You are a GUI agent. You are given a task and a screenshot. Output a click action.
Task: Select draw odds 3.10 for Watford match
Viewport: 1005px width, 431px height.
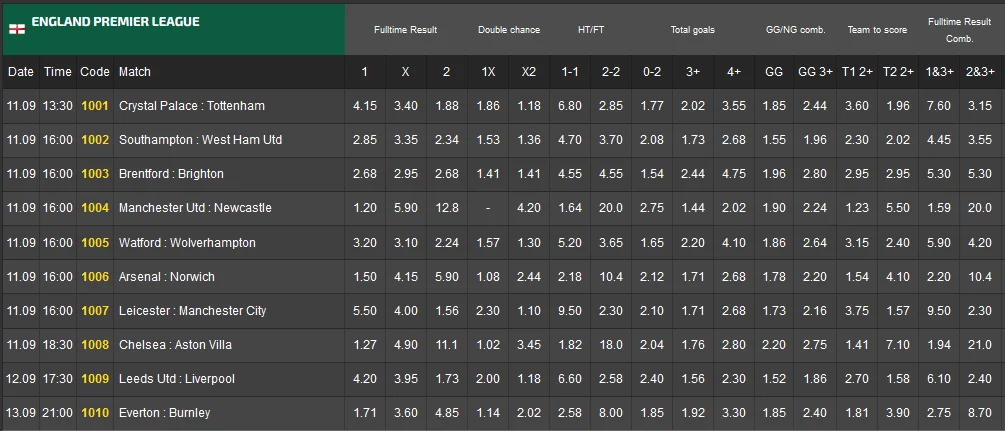click(405, 243)
